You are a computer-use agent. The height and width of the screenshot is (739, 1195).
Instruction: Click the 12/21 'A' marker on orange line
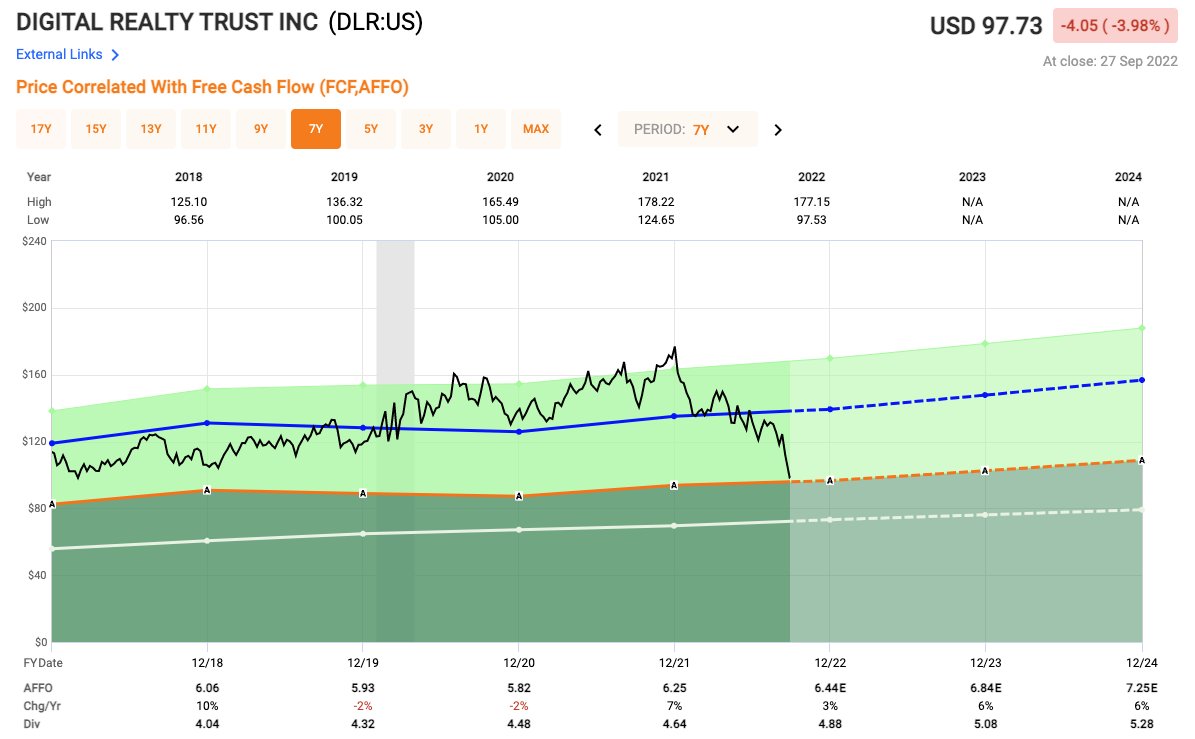point(674,485)
